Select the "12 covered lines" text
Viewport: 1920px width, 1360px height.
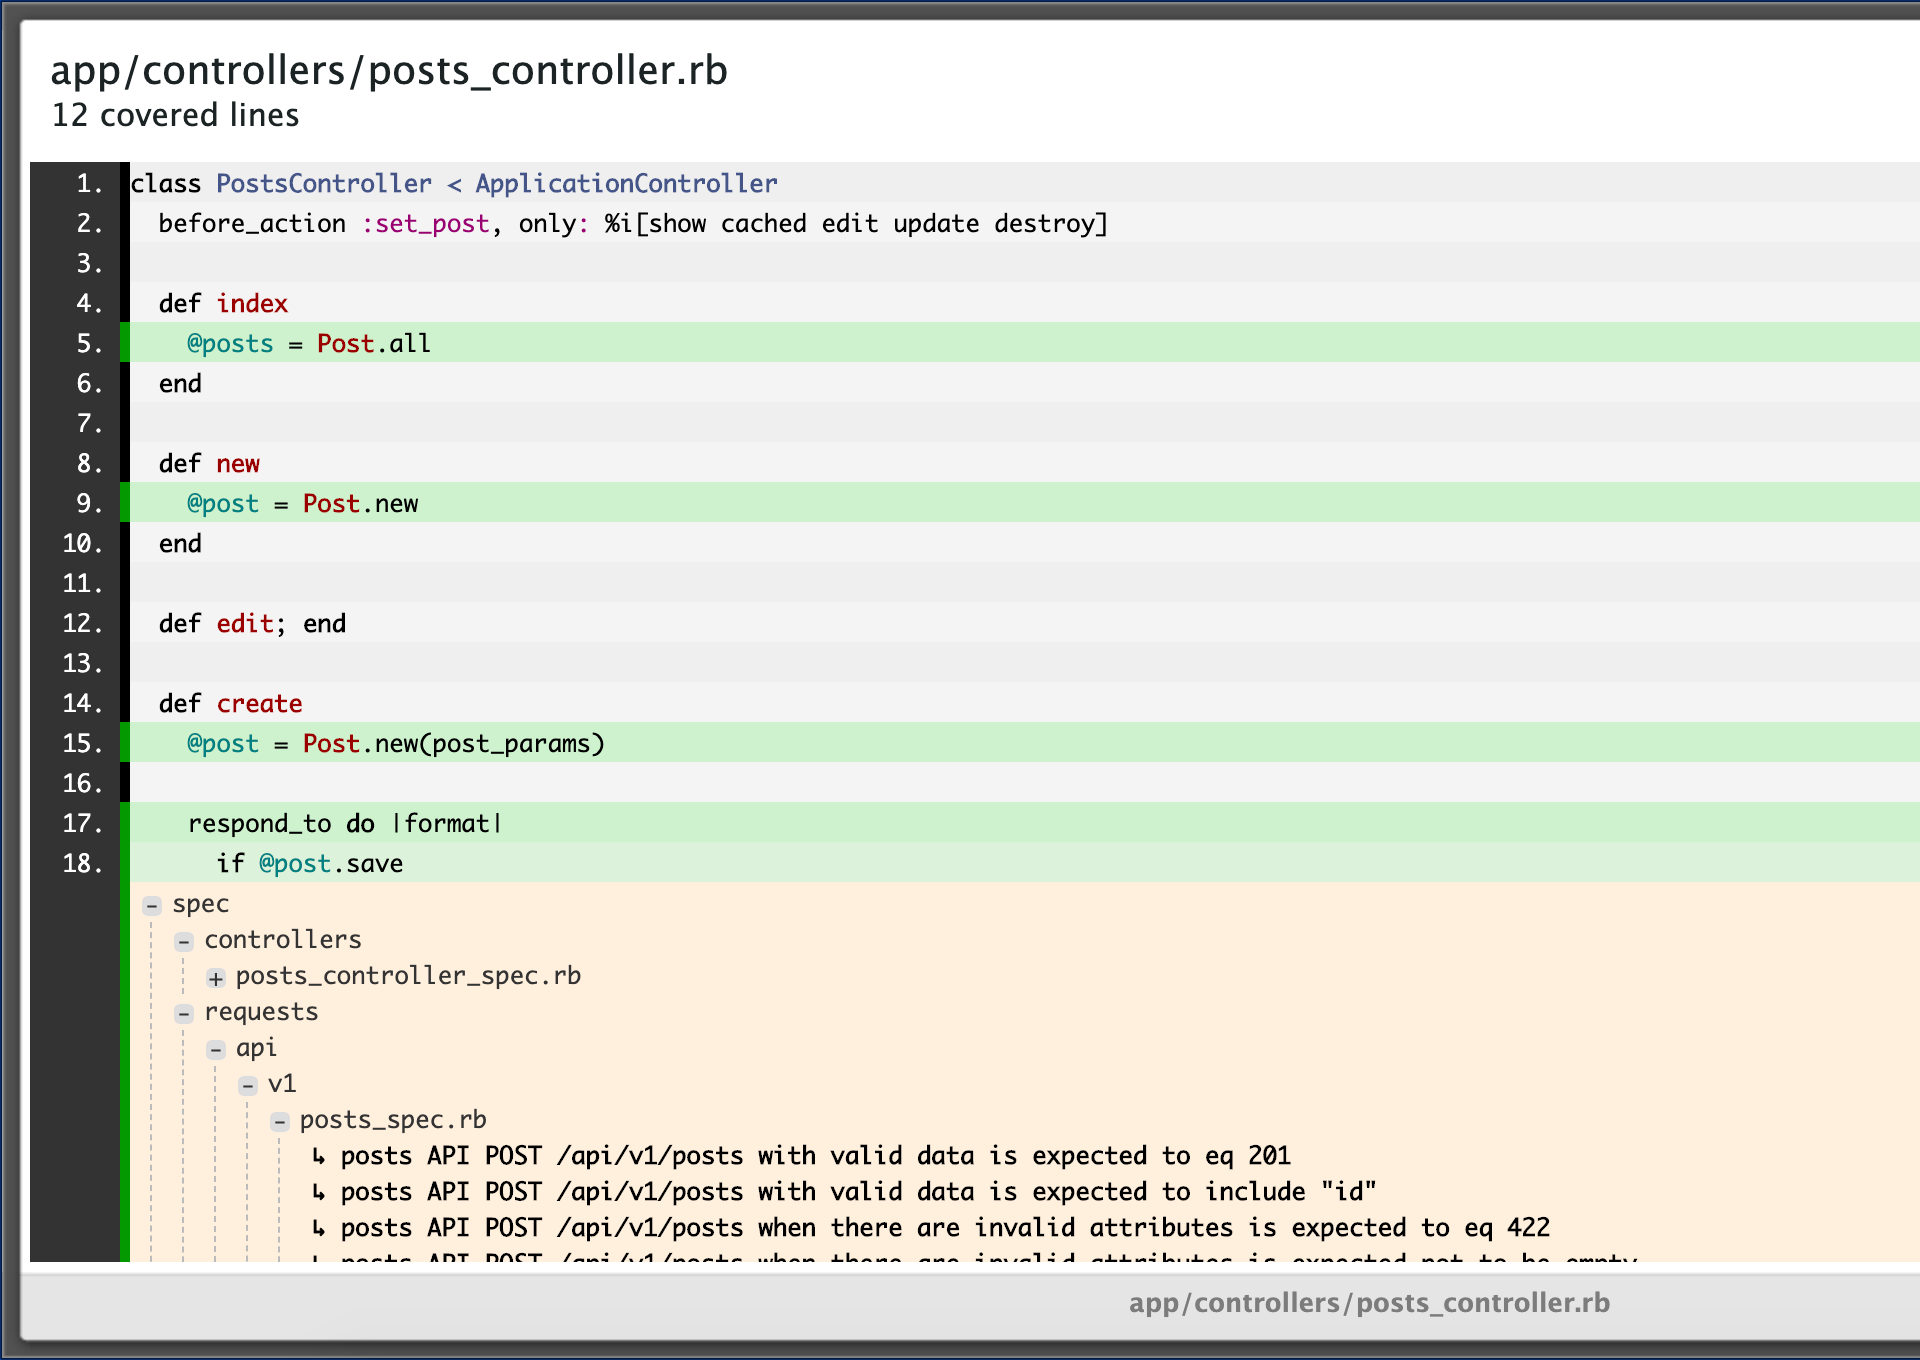[x=175, y=116]
